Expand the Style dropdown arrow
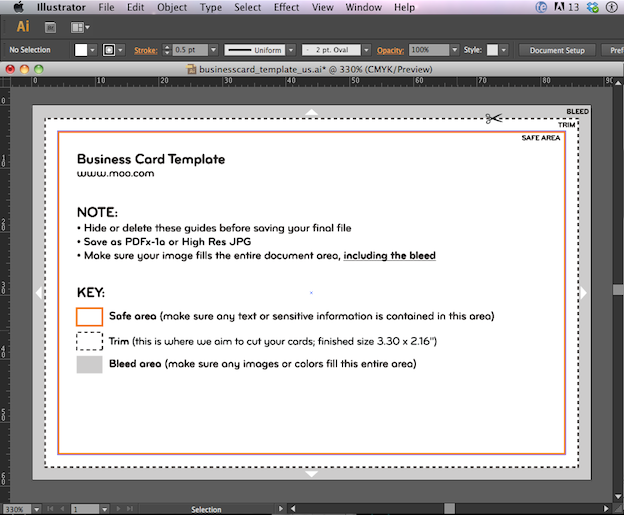Viewport: 624px width, 515px height. [x=504, y=50]
